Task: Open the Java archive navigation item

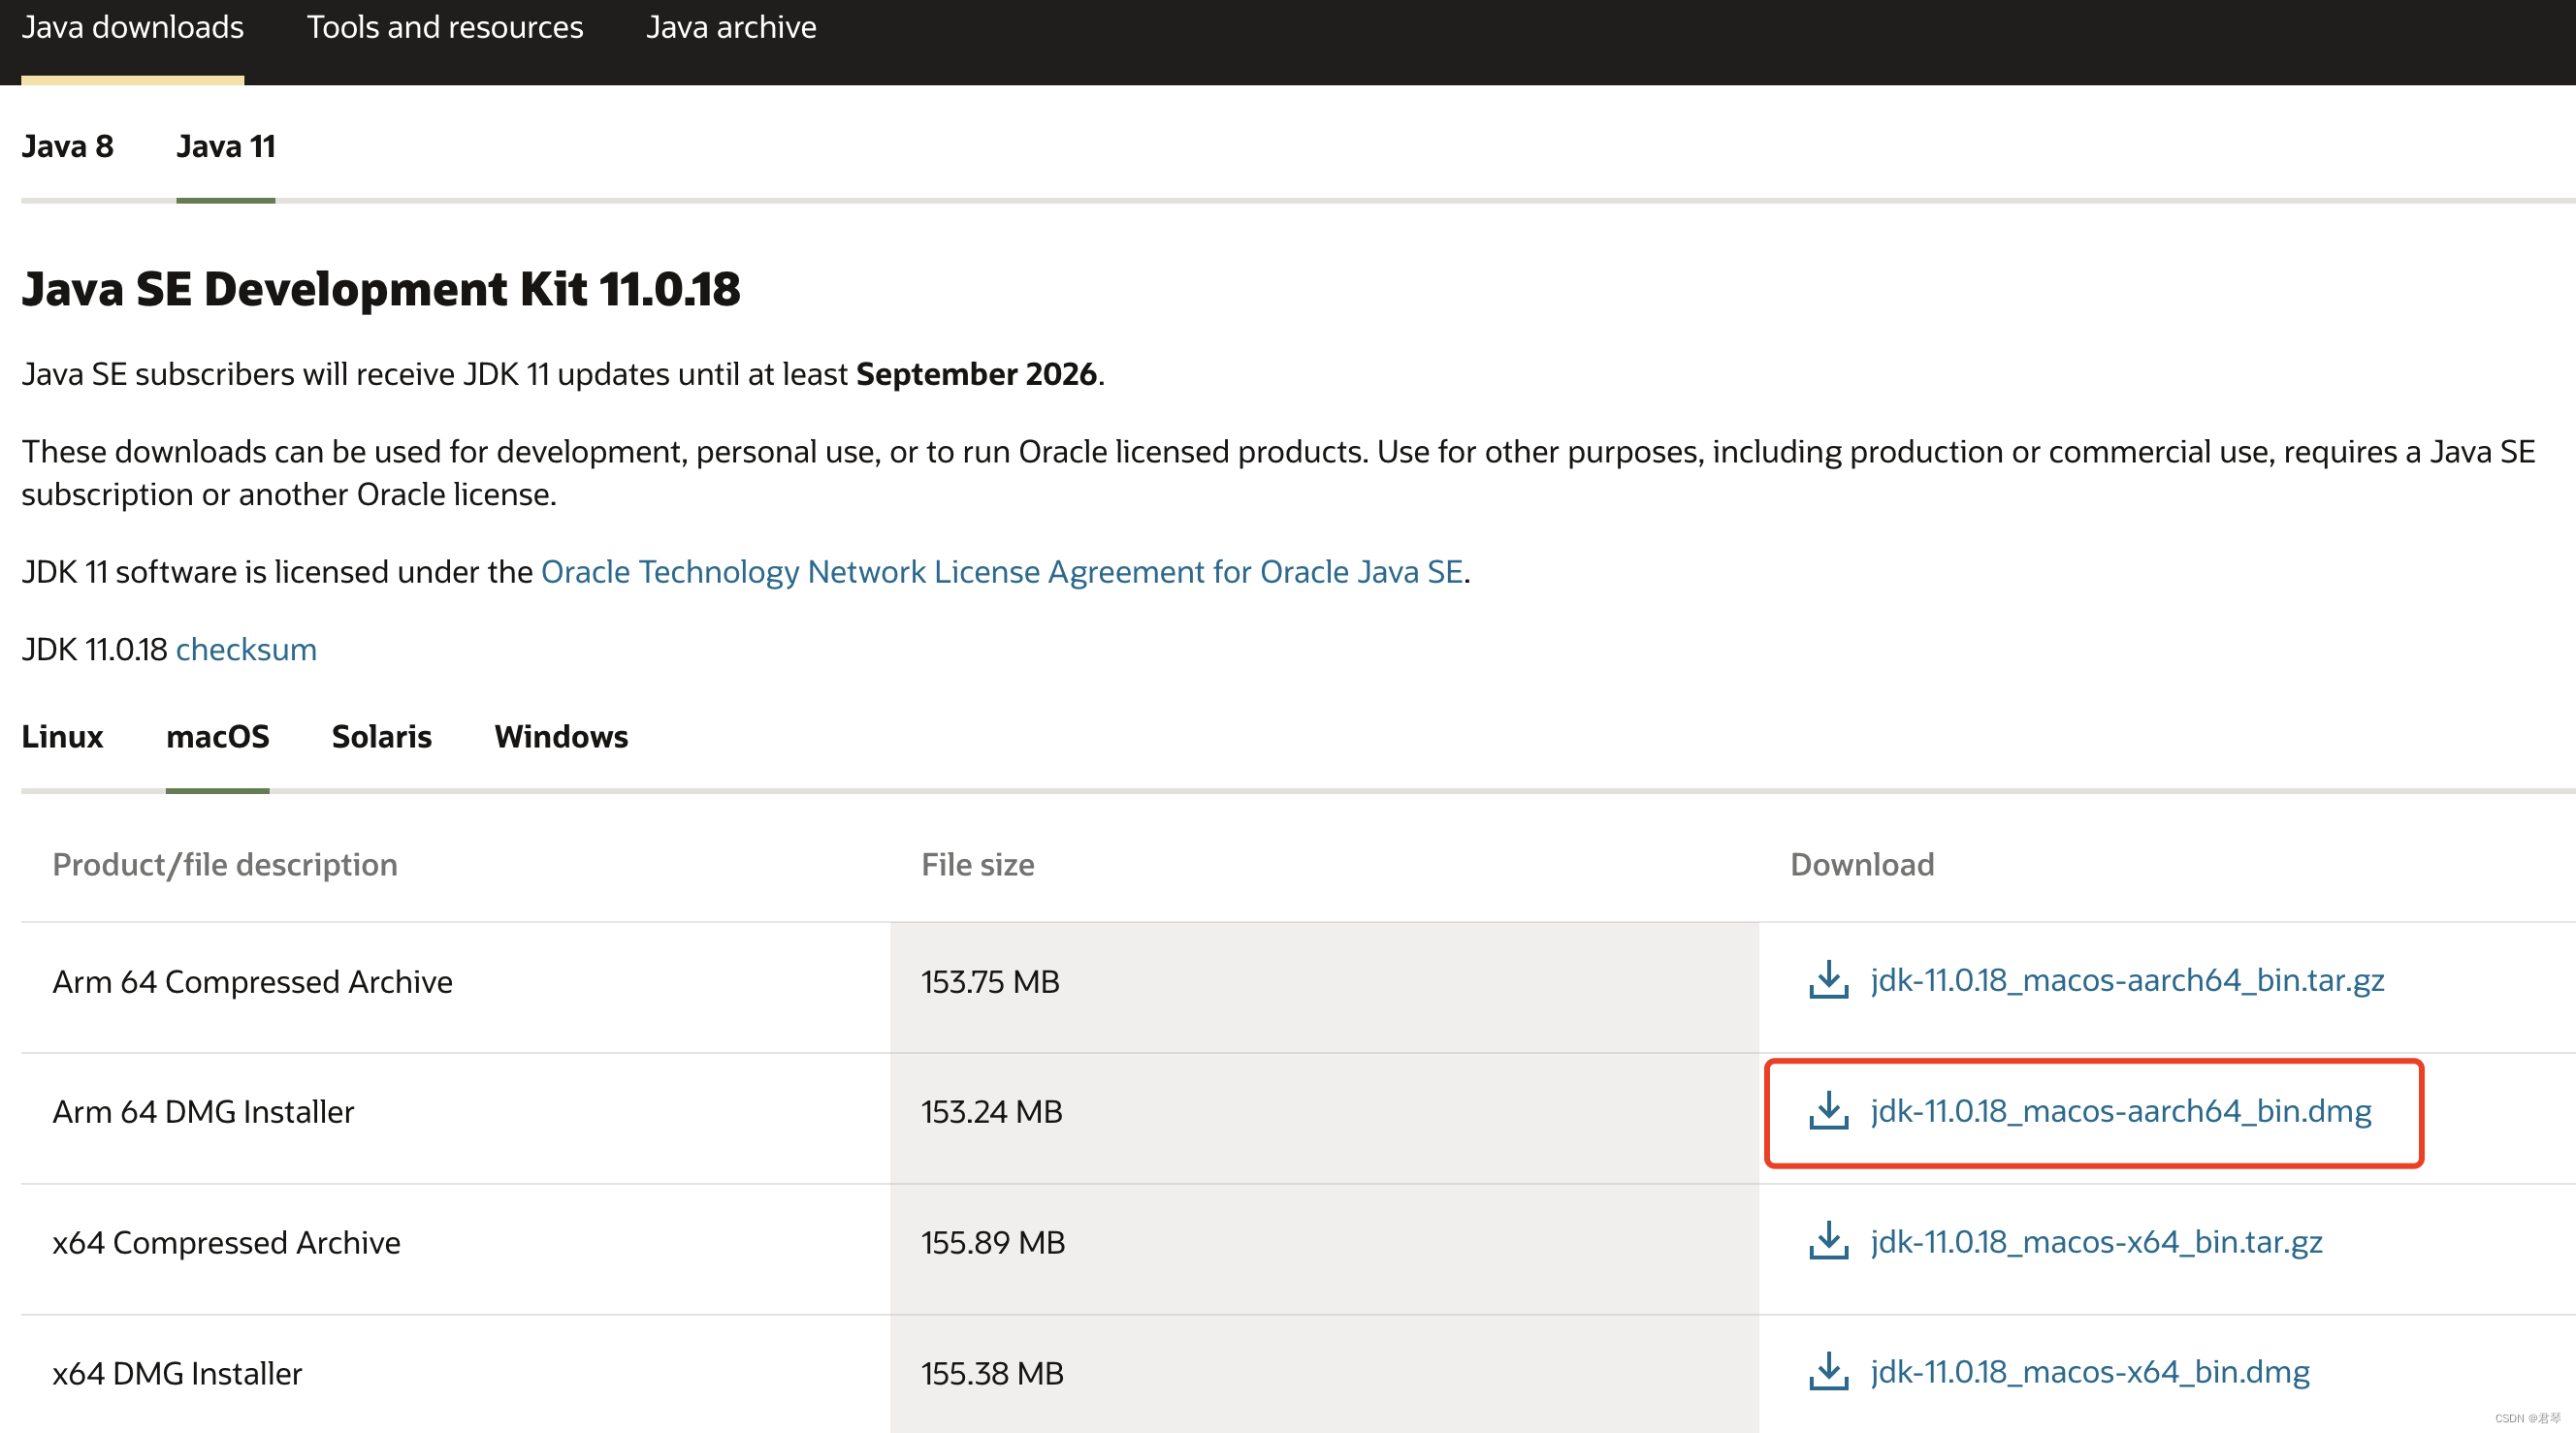Action: pyautogui.click(x=730, y=27)
